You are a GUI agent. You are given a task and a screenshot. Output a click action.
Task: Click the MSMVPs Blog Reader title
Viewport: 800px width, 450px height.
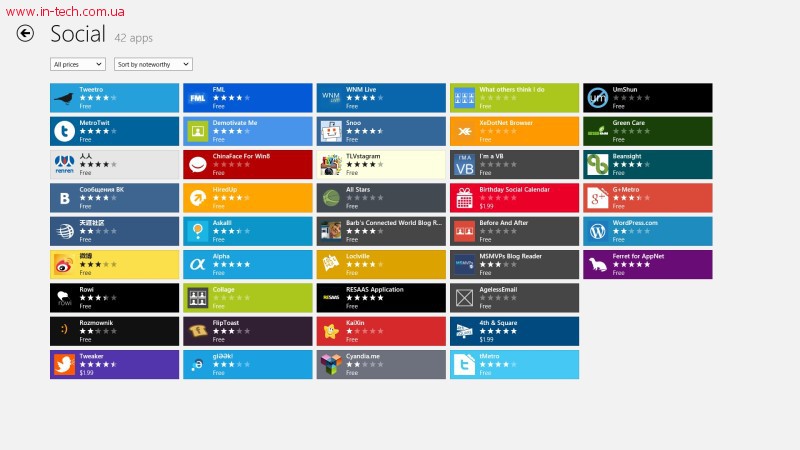pyautogui.click(x=510, y=256)
